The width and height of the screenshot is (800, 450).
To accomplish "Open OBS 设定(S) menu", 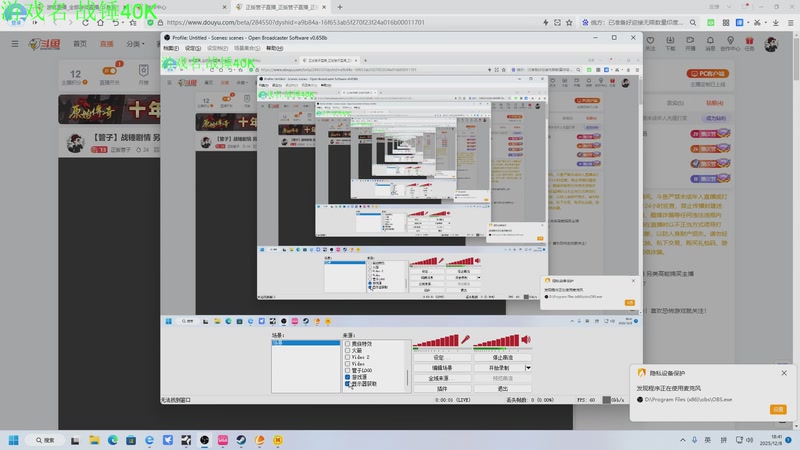I will (x=193, y=48).
